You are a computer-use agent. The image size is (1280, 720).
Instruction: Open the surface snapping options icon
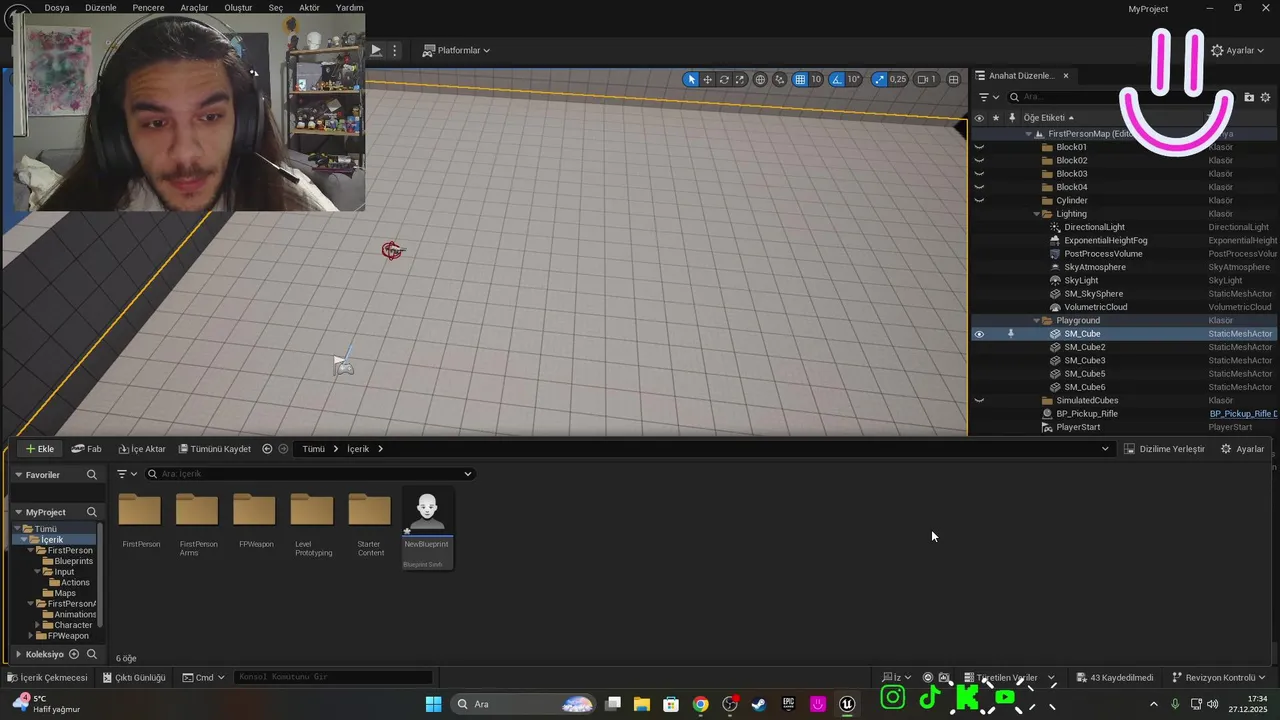[x=779, y=79]
